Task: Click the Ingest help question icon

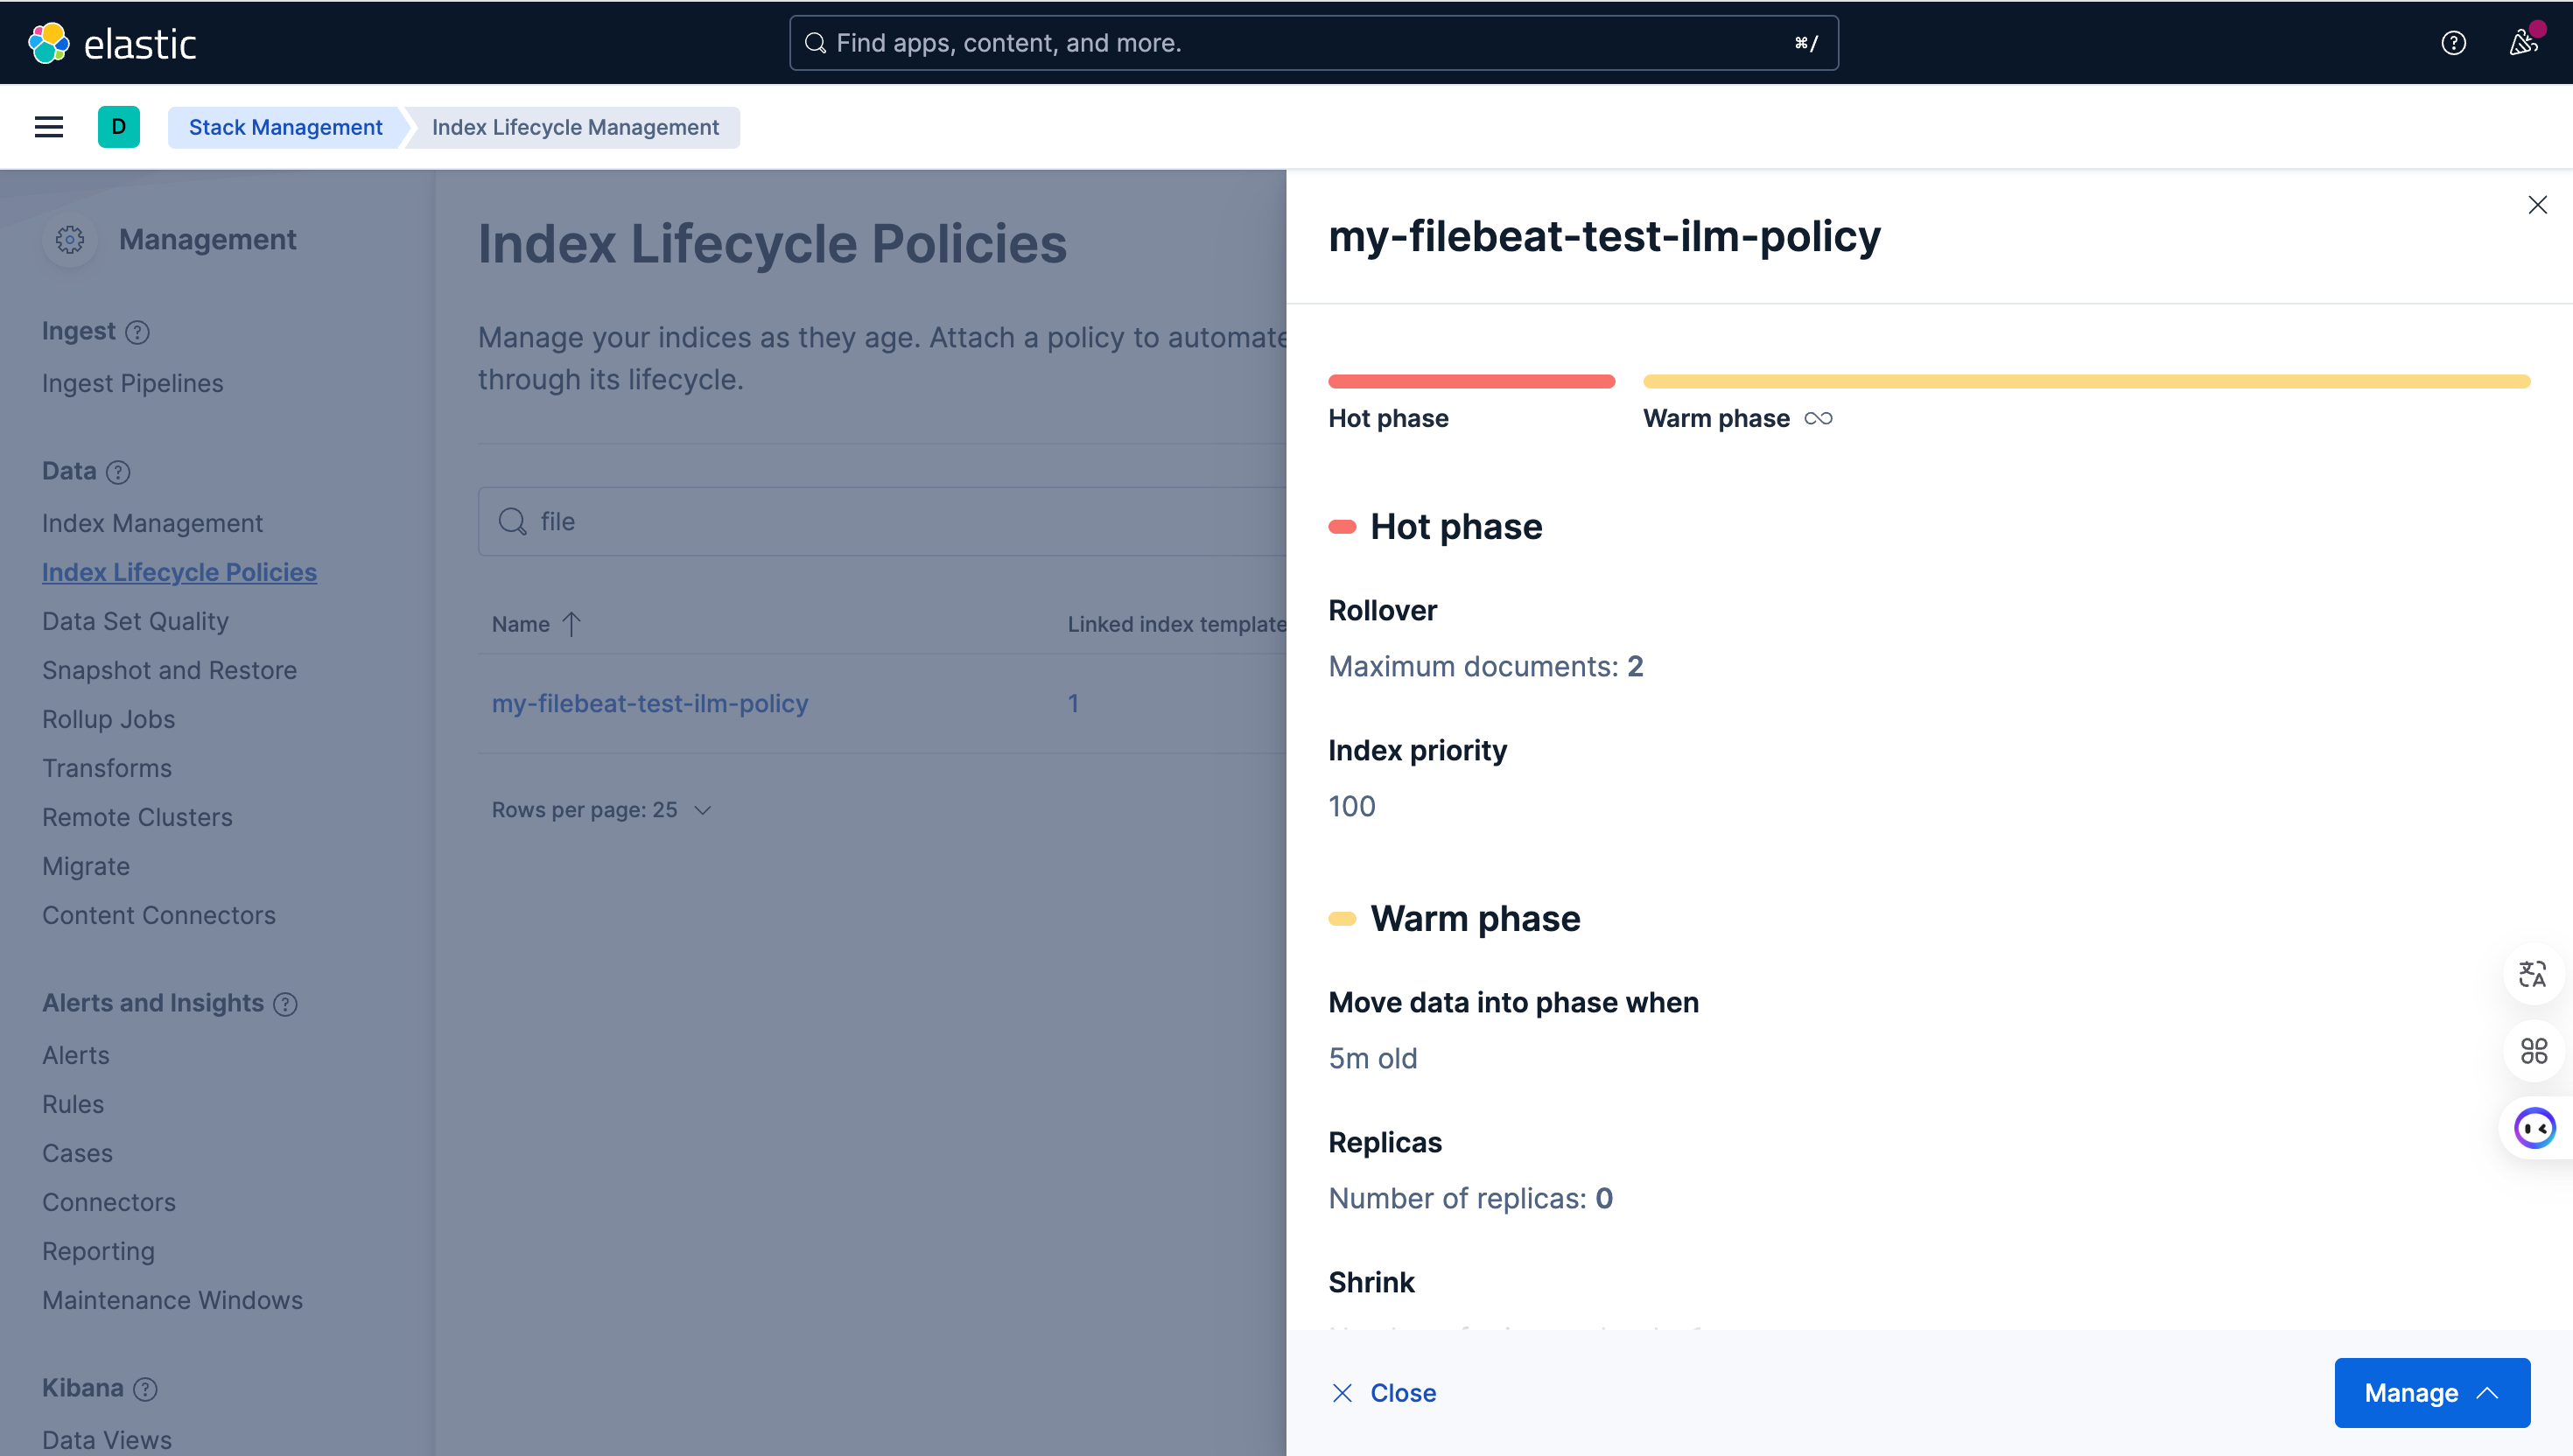Action: tap(138, 332)
